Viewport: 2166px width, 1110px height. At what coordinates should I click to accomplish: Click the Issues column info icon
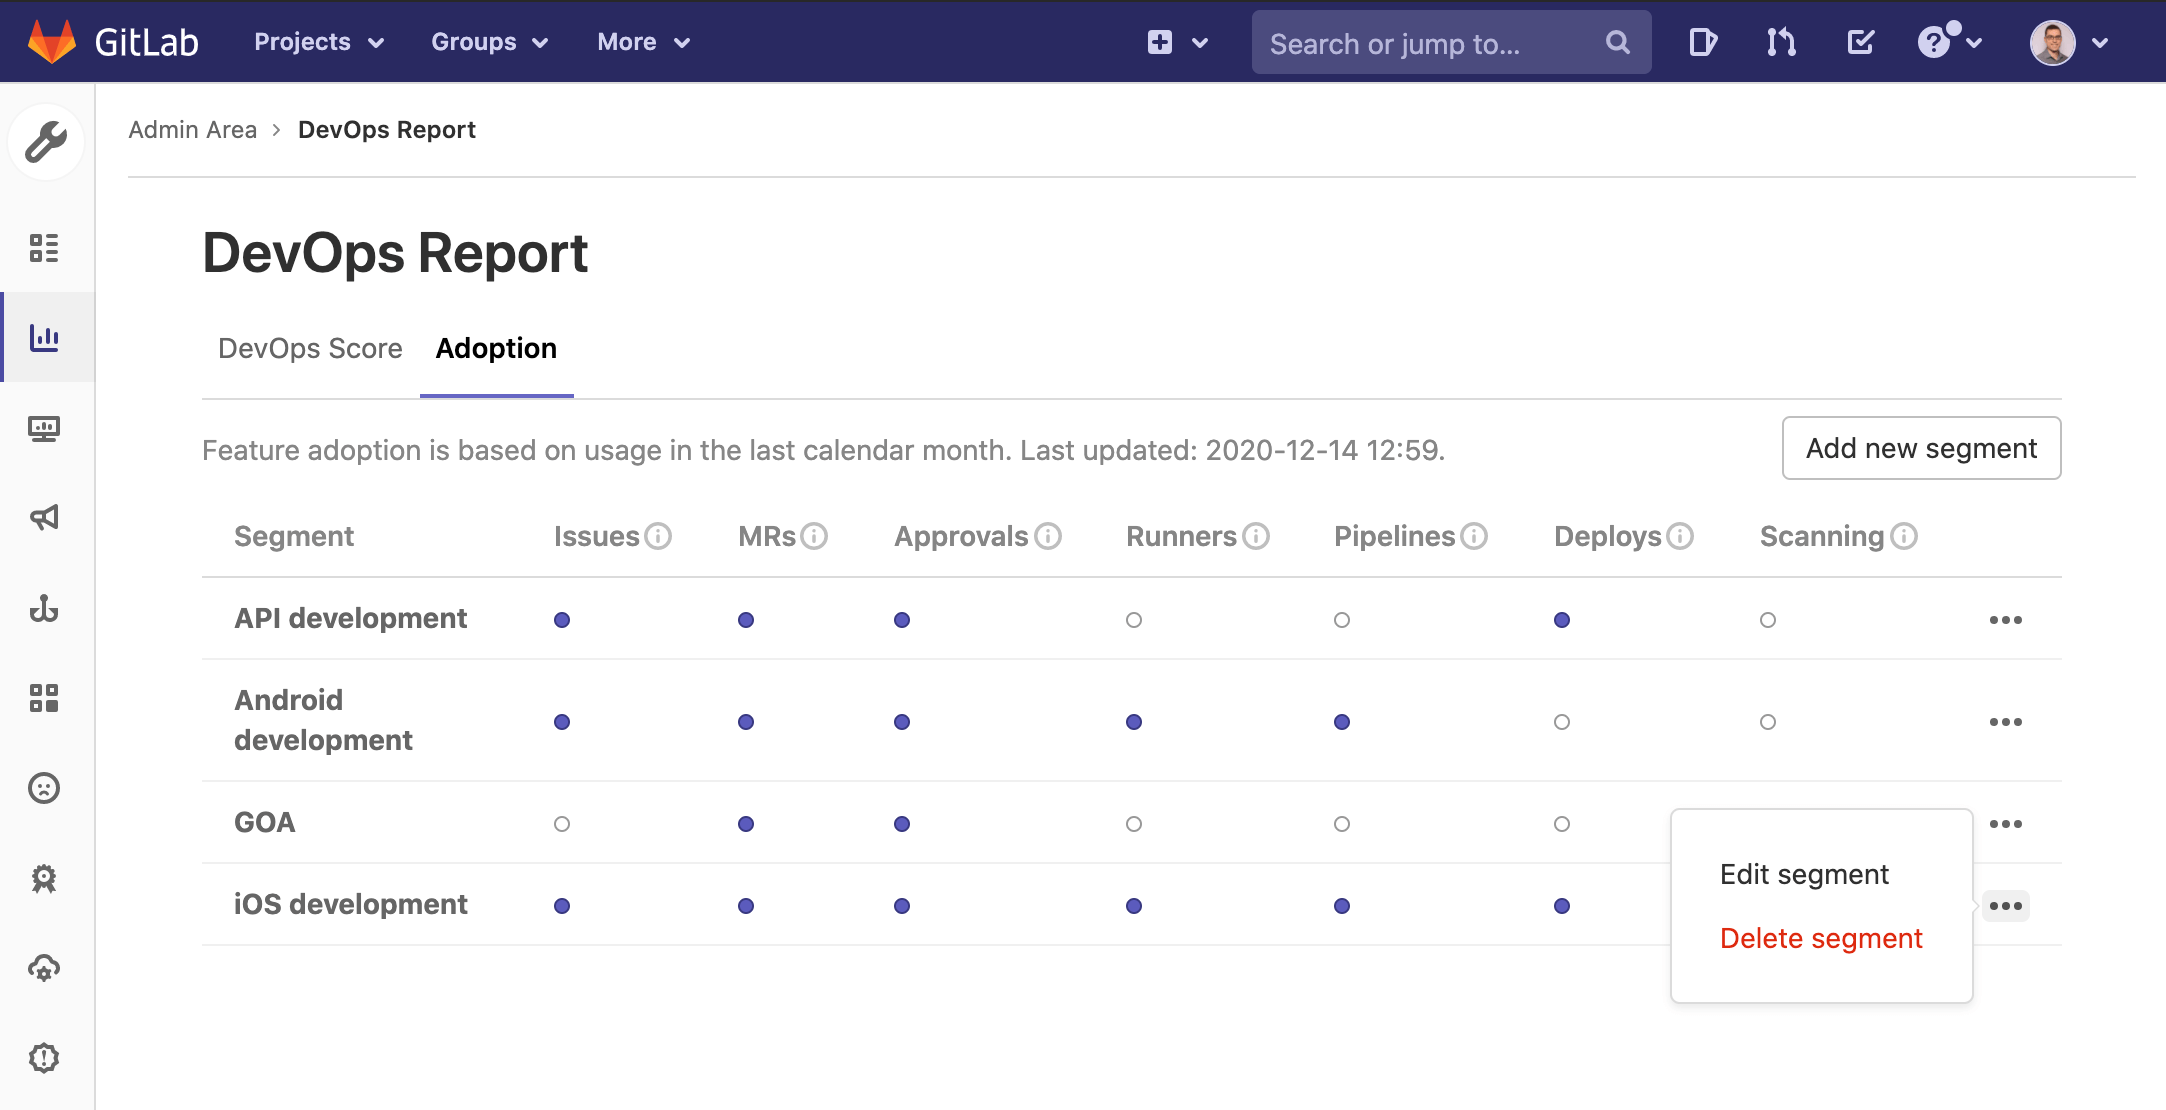pos(658,536)
